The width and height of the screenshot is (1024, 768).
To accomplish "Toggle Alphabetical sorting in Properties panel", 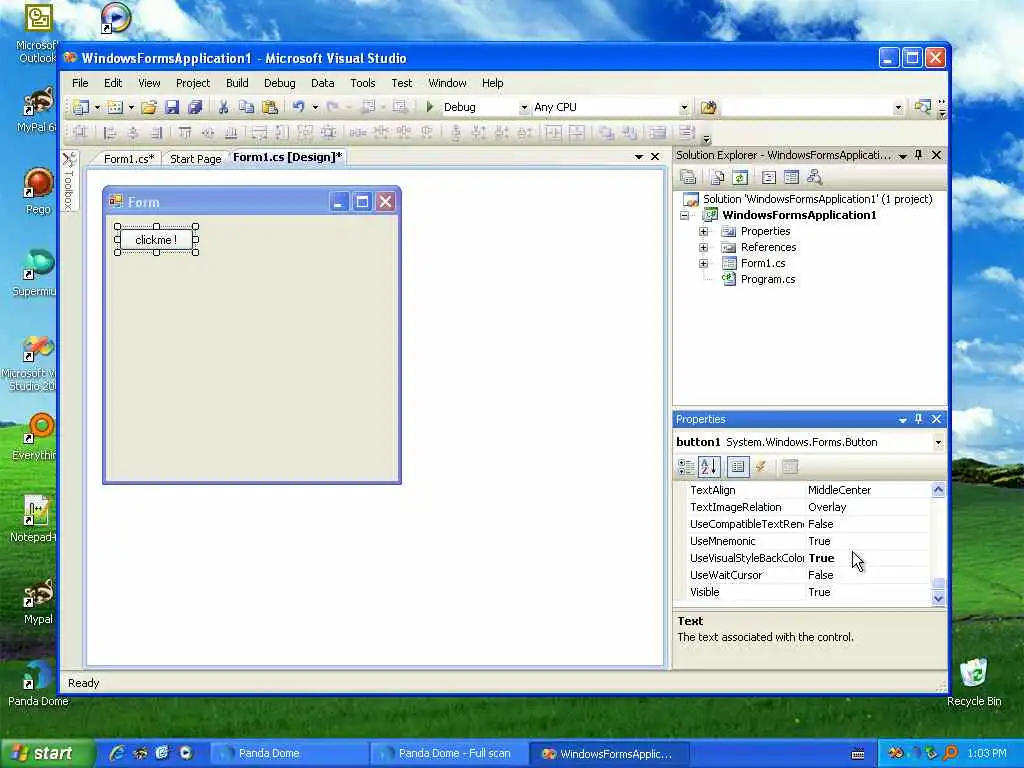I will point(709,466).
